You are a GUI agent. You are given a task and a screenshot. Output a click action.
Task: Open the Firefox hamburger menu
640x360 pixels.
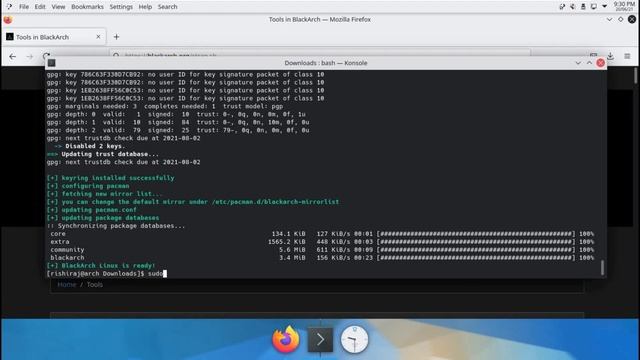[627, 56]
